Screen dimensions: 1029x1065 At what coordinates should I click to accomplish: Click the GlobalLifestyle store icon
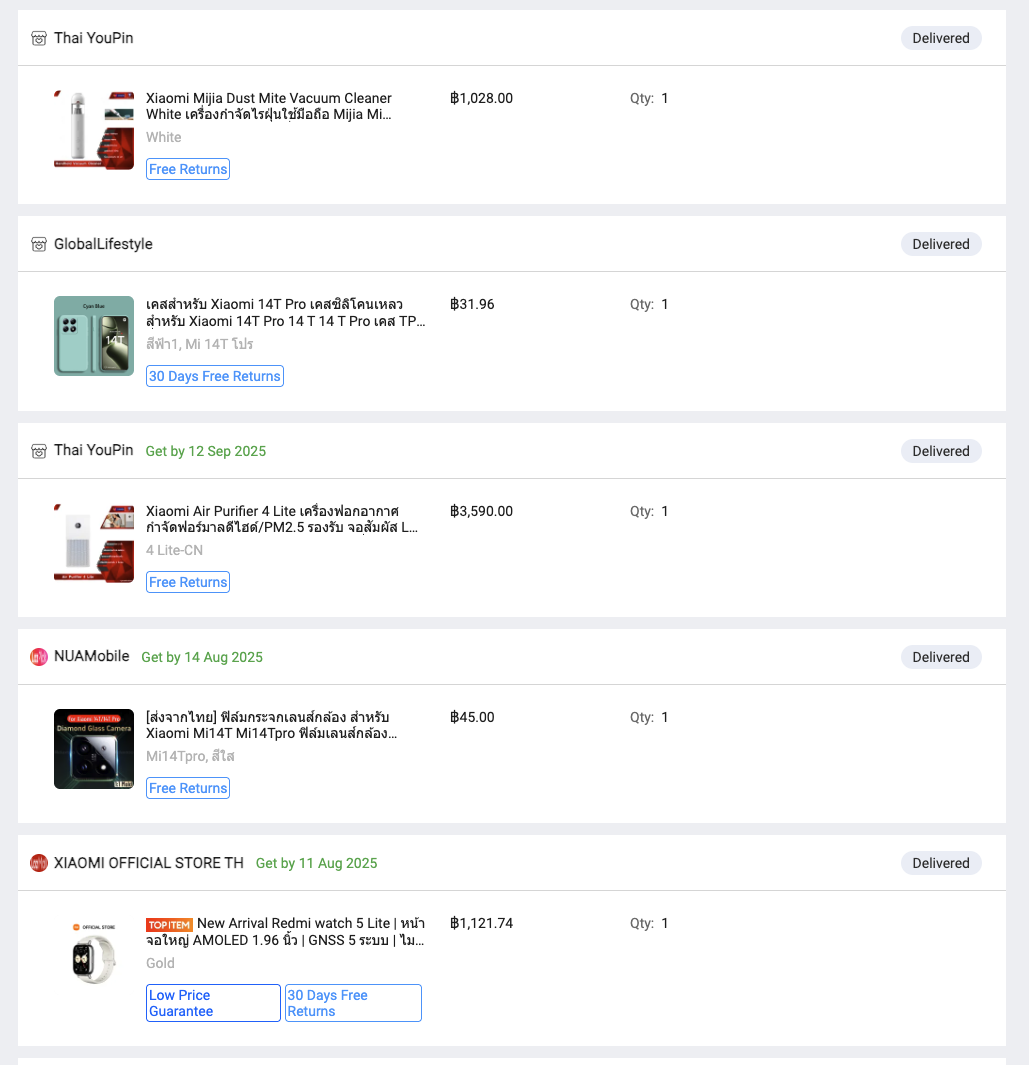pyautogui.click(x=39, y=245)
